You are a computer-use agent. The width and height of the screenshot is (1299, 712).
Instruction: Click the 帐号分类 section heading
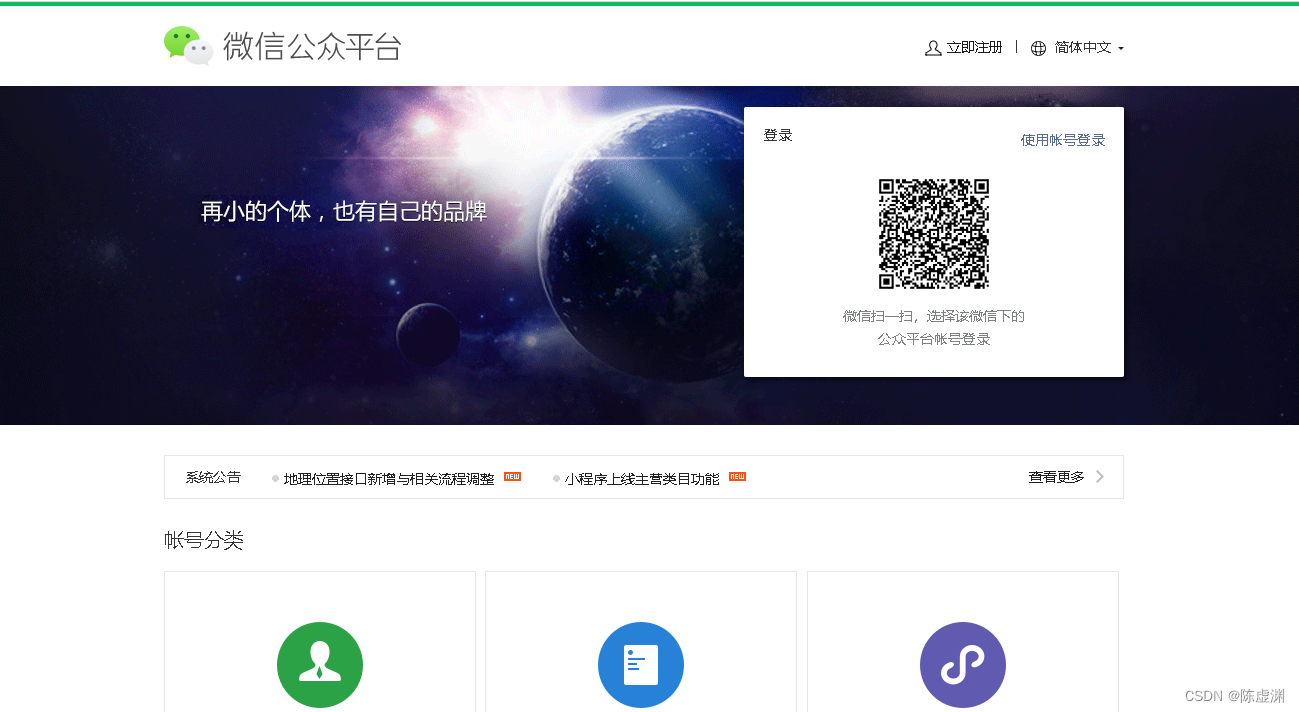[204, 541]
